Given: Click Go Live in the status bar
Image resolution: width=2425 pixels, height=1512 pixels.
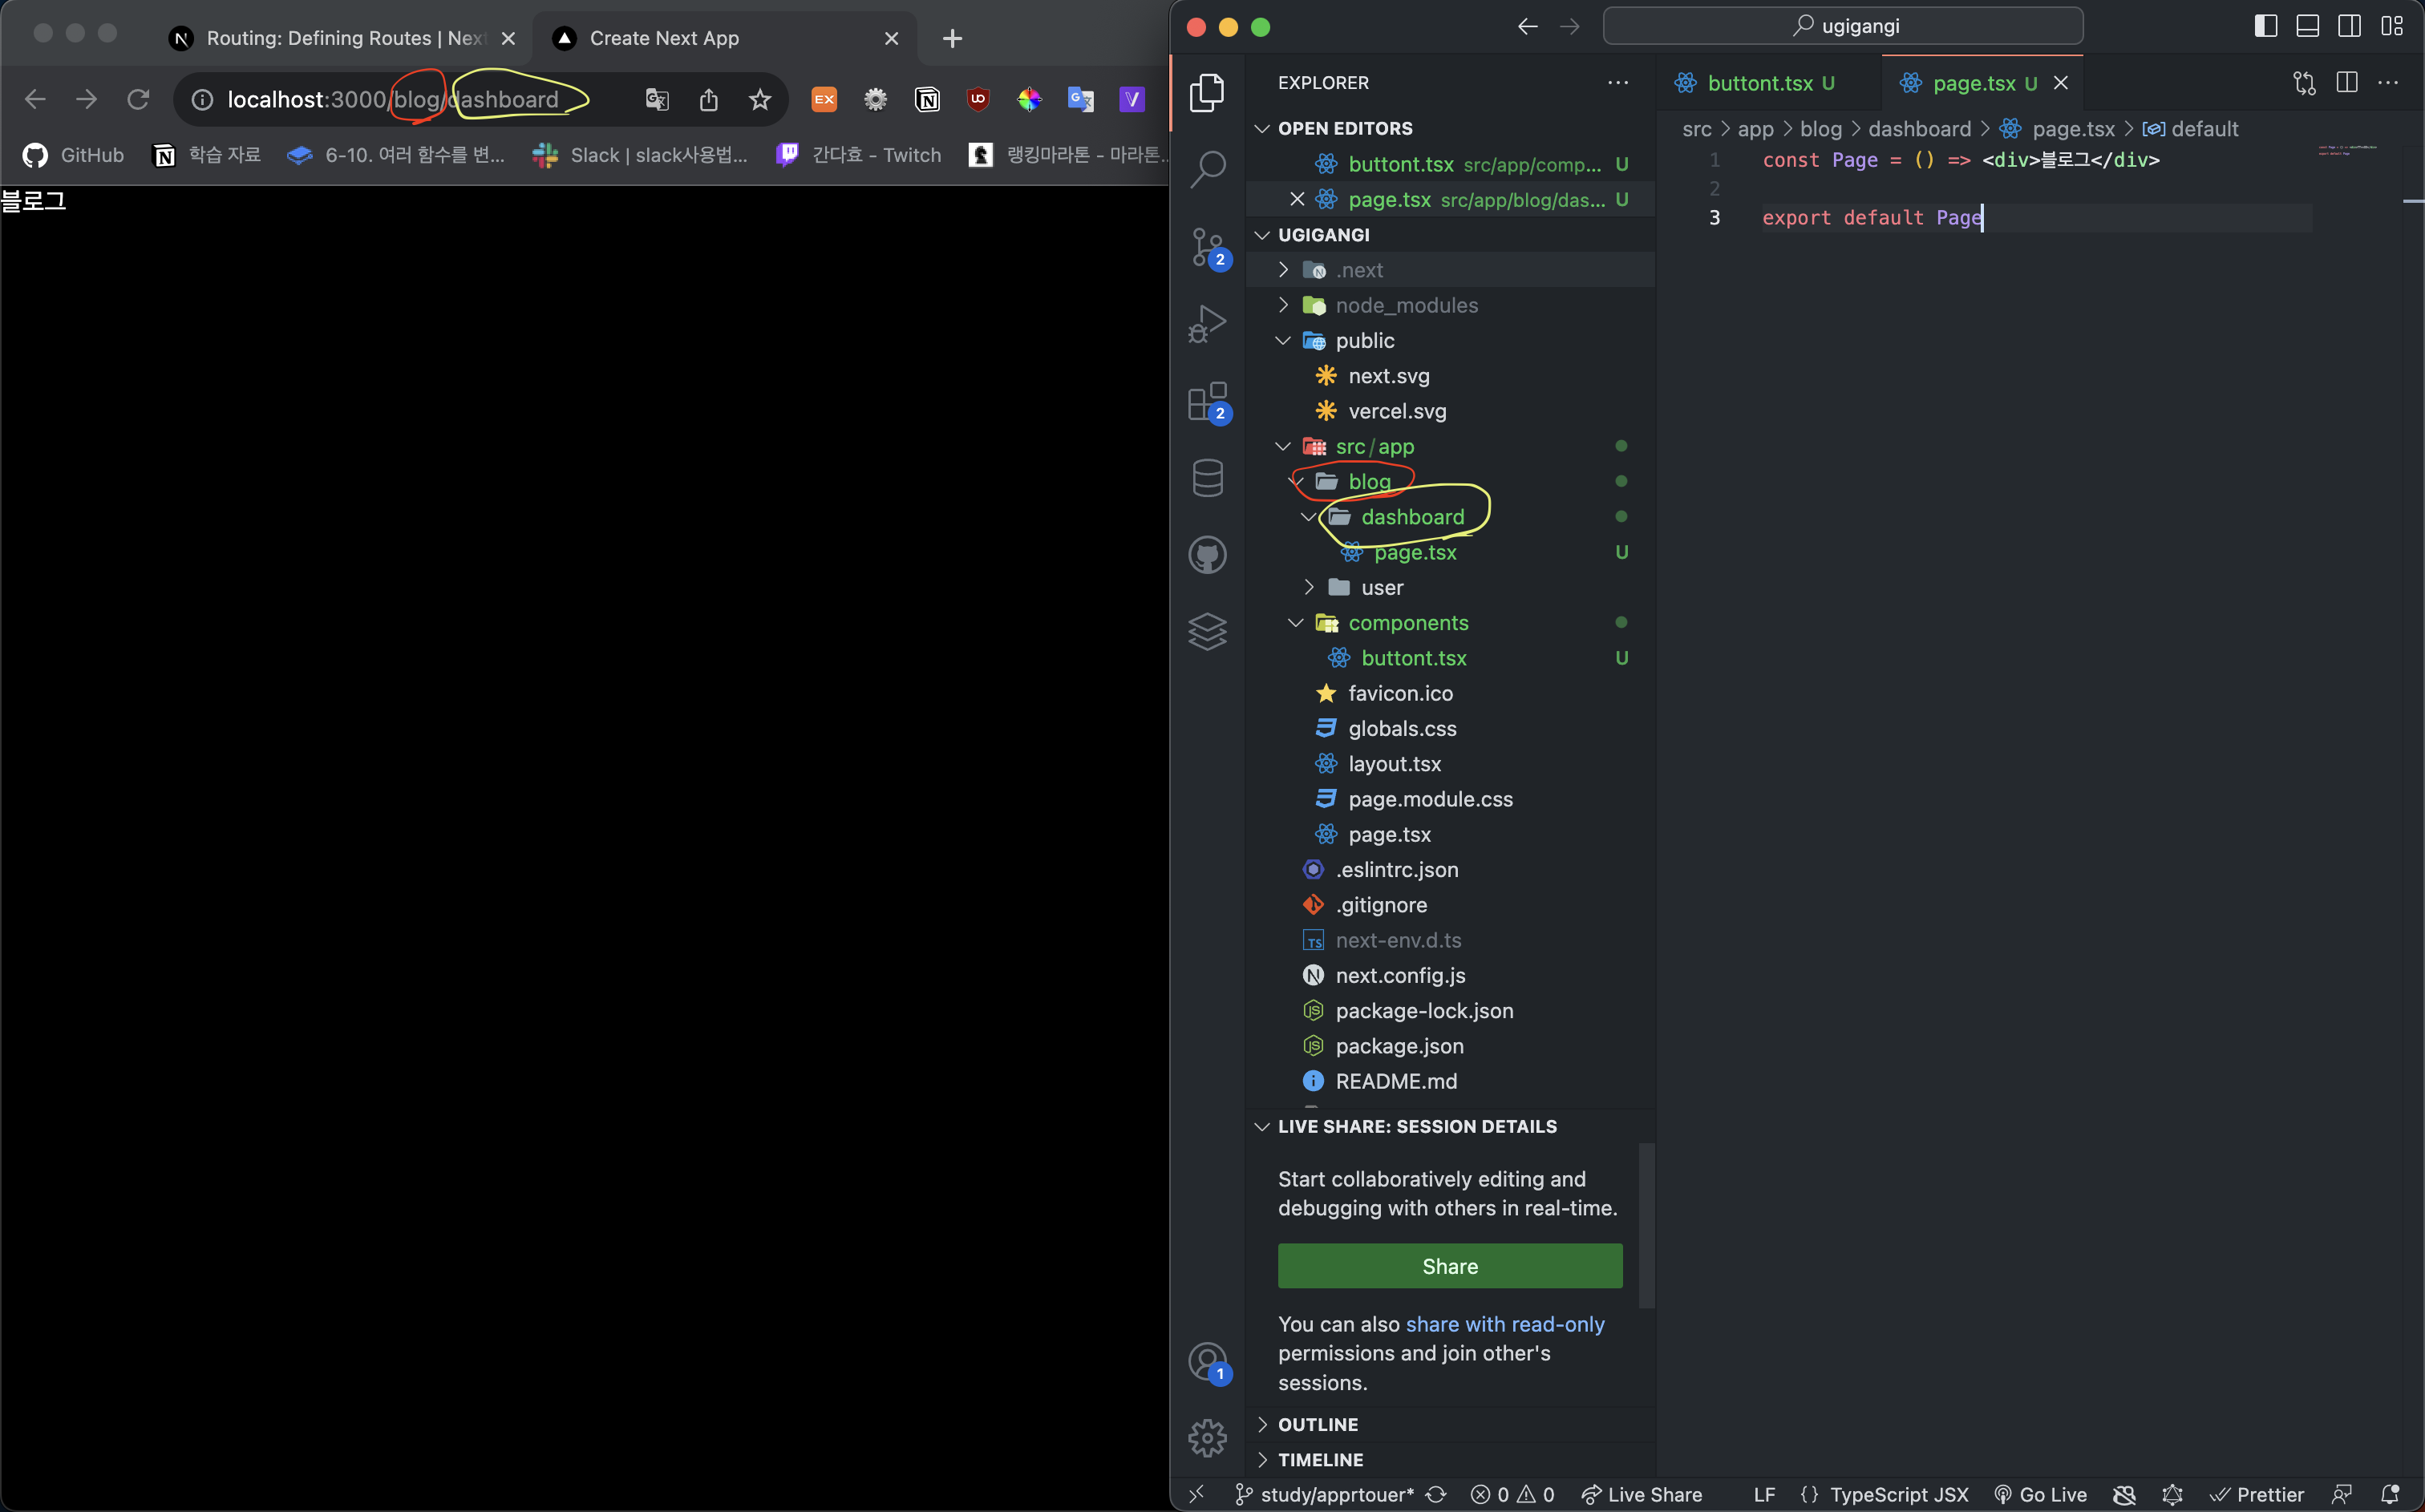Looking at the screenshot, I should [2040, 1494].
